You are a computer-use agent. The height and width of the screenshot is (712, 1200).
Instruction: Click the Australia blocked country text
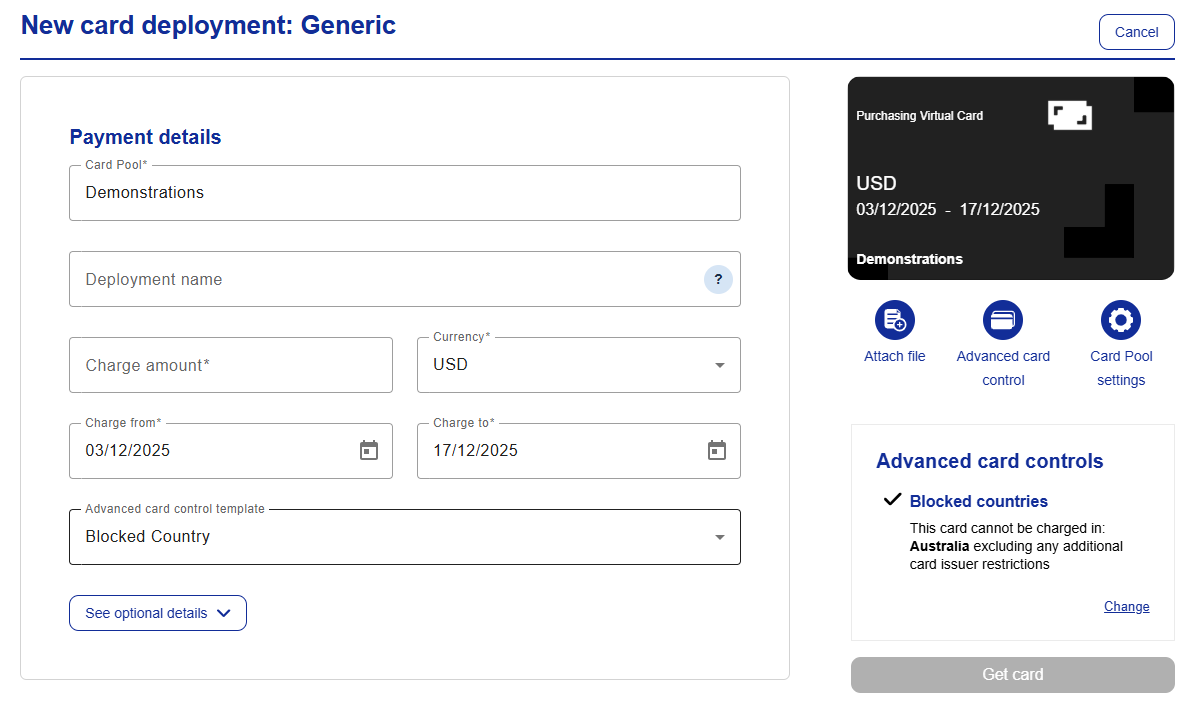tap(939, 546)
